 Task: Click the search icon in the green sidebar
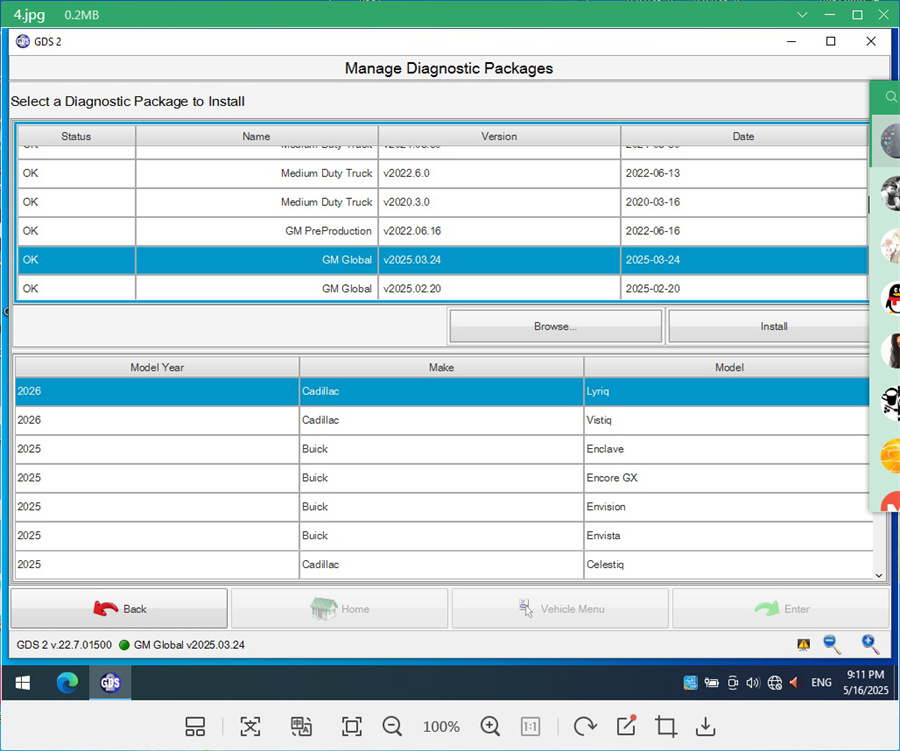[891, 96]
